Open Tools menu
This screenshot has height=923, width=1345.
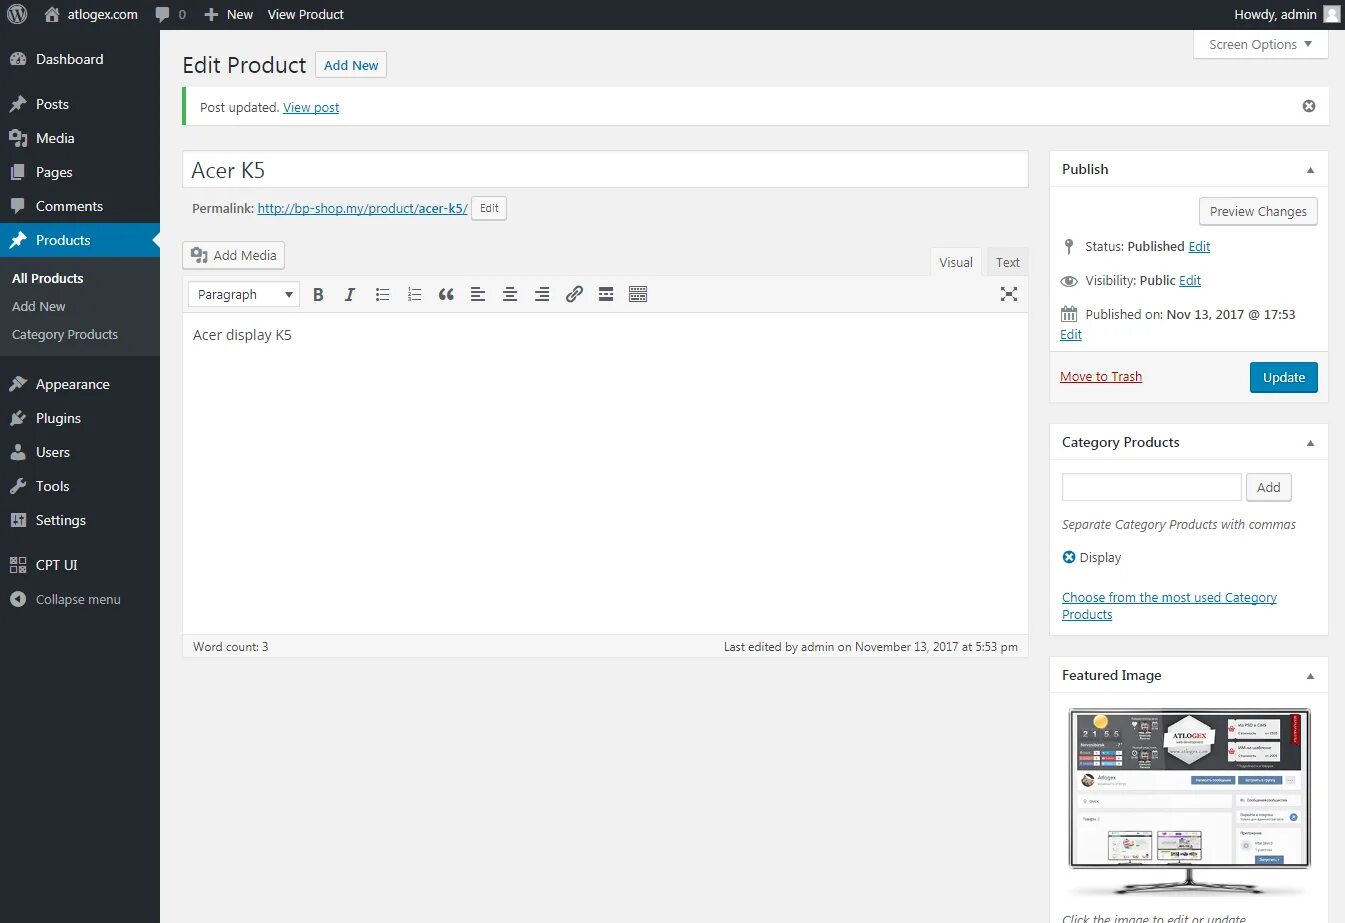tap(80, 486)
